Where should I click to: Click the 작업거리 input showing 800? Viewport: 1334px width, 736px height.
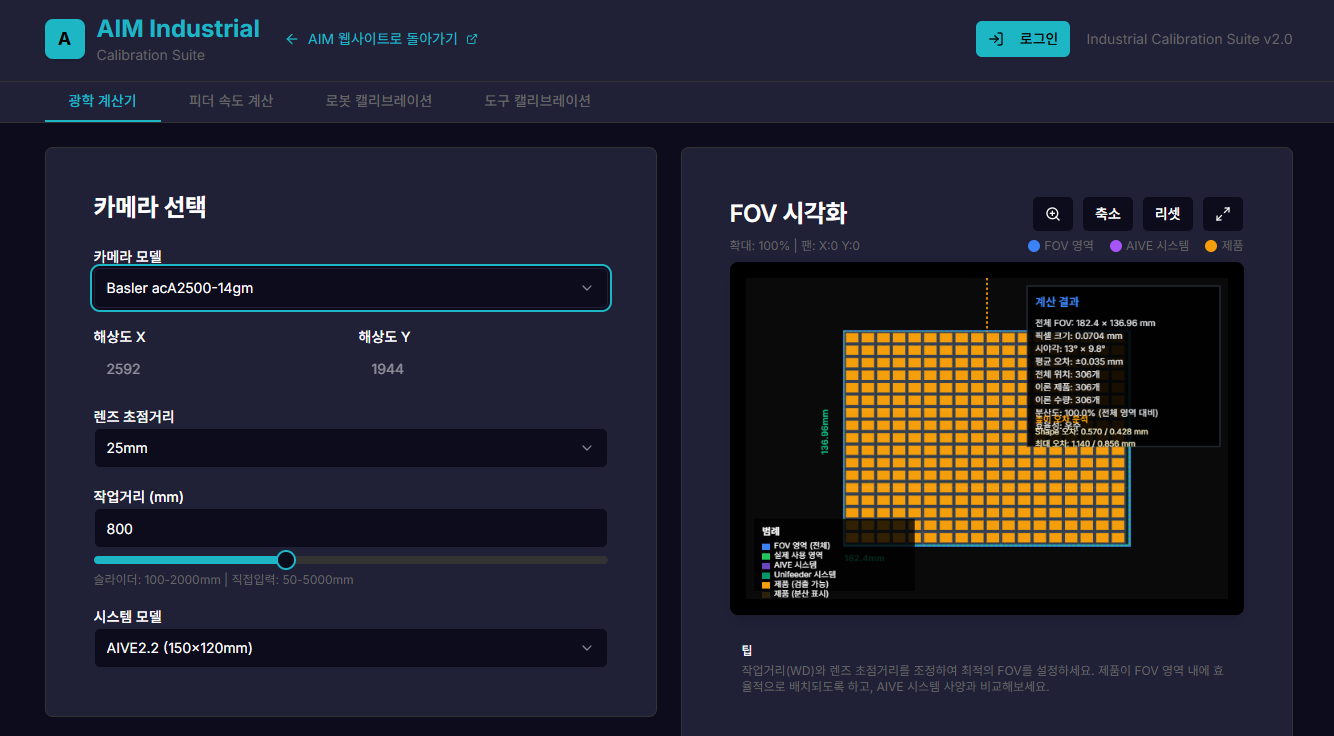click(x=350, y=528)
